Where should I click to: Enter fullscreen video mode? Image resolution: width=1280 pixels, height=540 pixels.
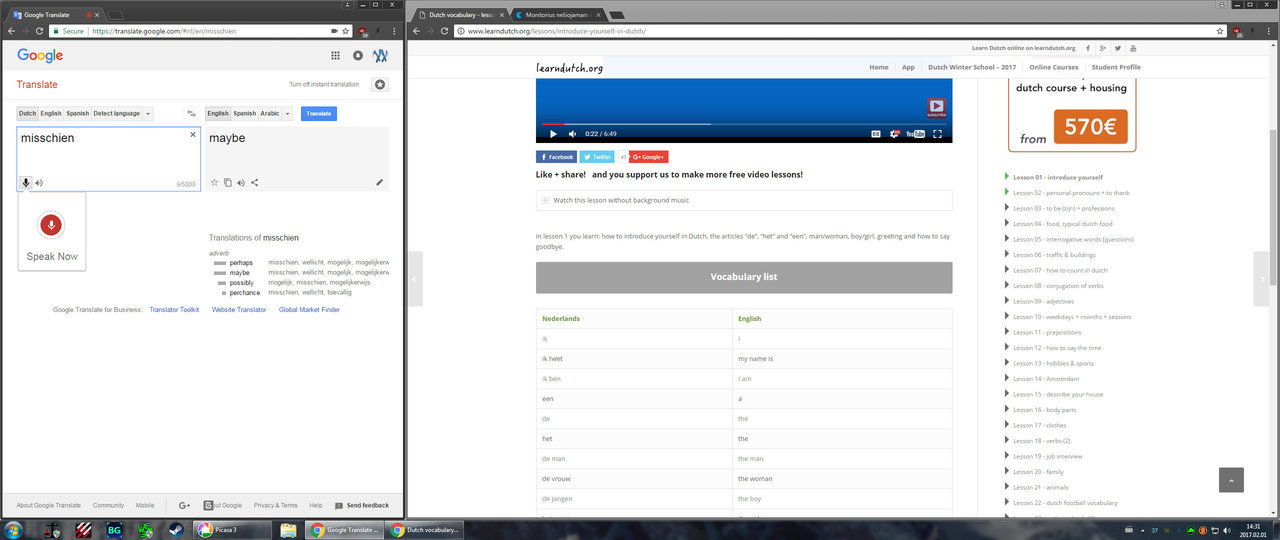tap(937, 134)
